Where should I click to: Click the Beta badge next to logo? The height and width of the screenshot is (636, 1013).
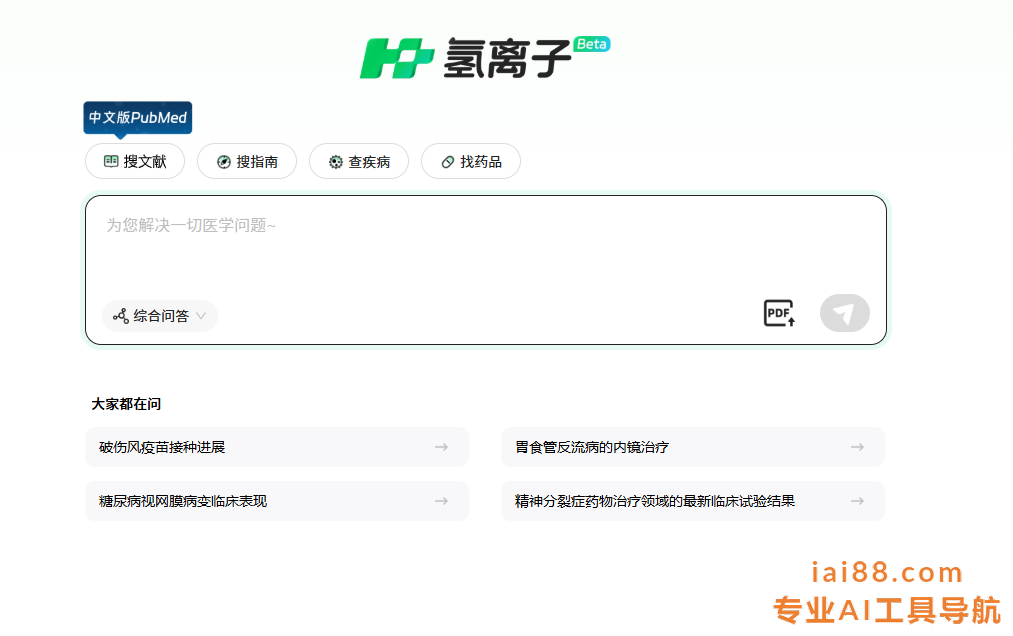tap(592, 44)
